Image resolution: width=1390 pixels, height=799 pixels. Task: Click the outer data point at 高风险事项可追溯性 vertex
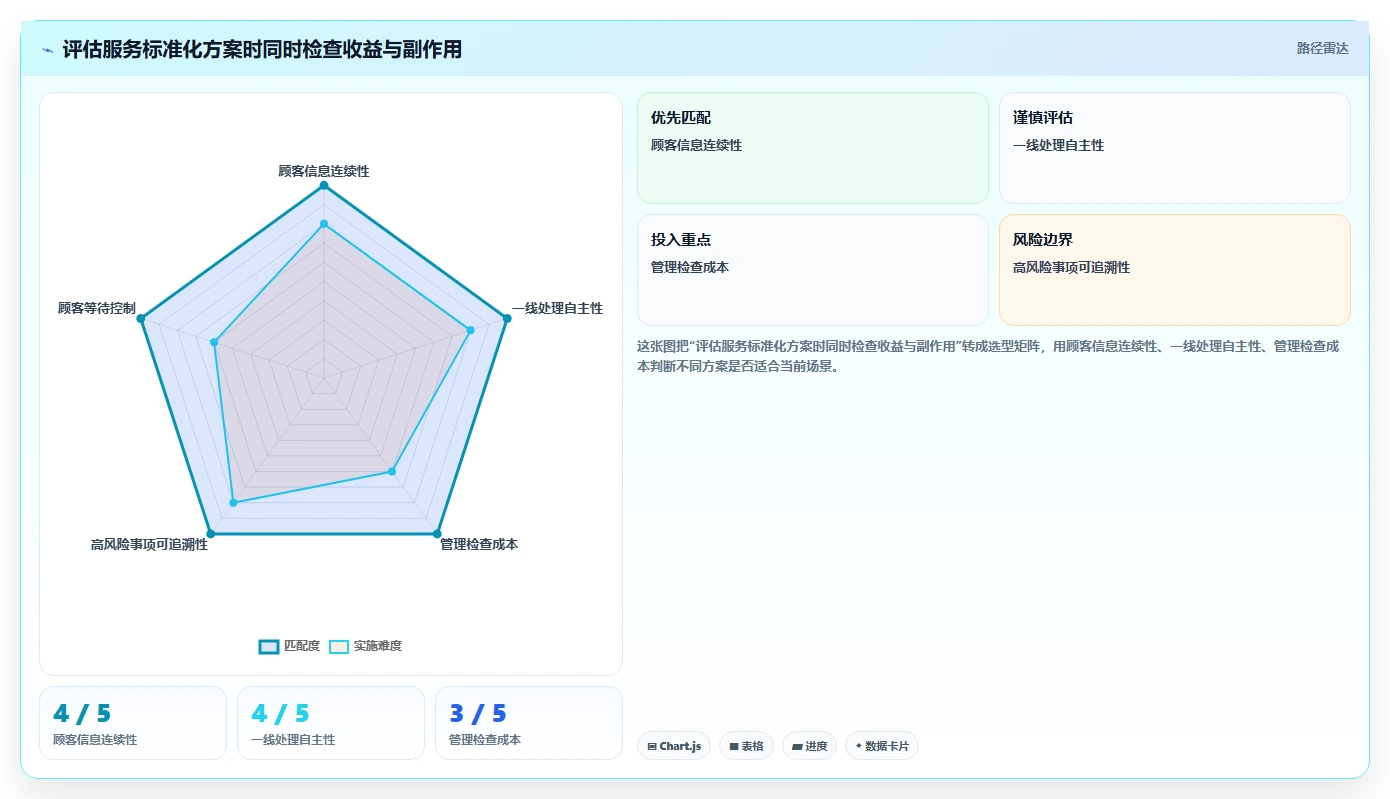[x=210, y=534]
